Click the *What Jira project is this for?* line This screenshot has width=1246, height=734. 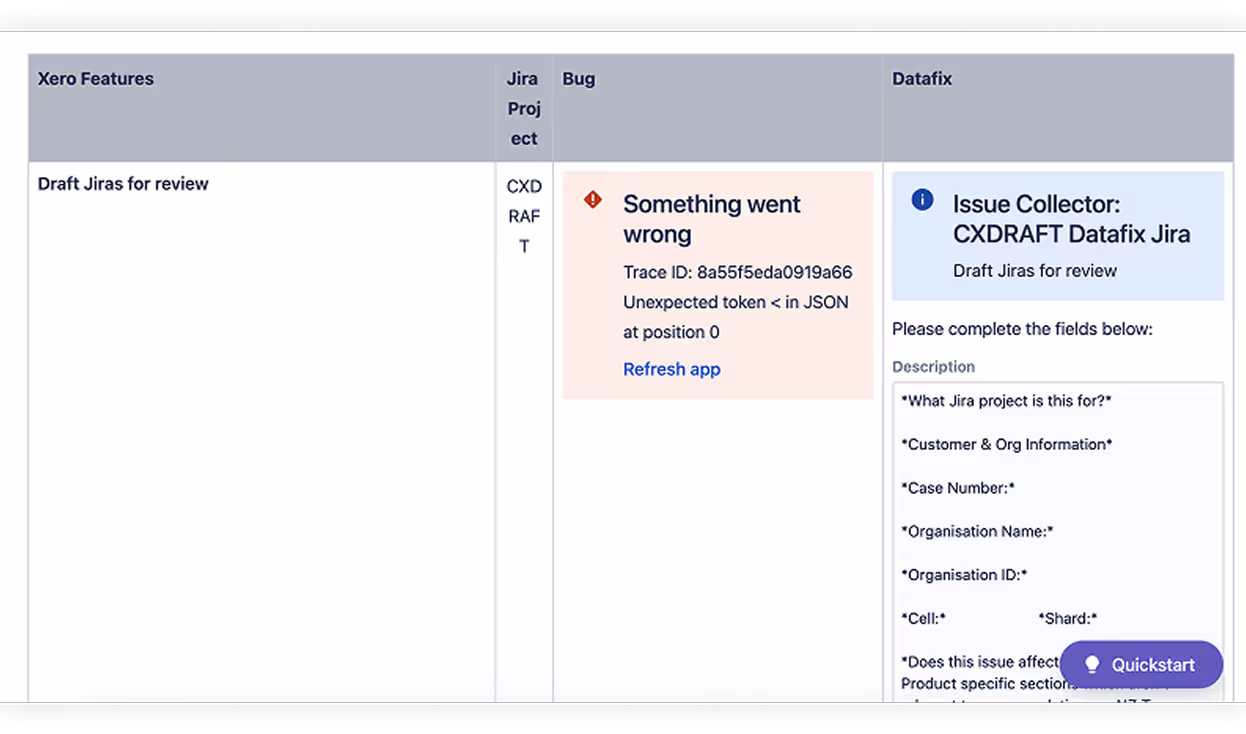click(x=1006, y=401)
